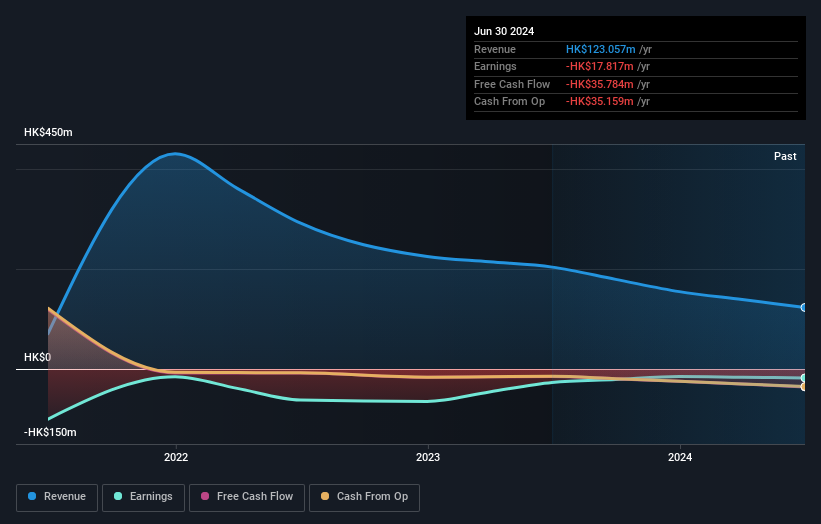Click the -HK$17.817m earnings value
821x524 pixels.
[600, 66]
